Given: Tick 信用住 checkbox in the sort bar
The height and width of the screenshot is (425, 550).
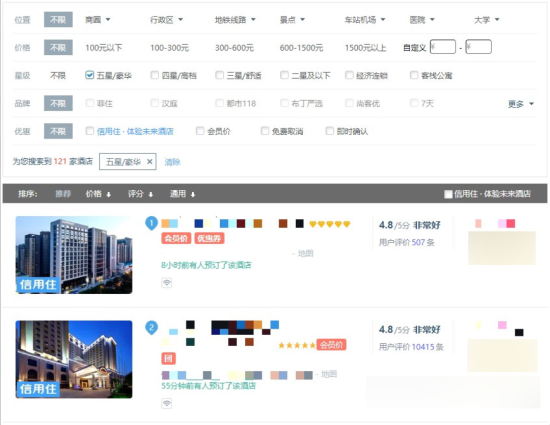Looking at the screenshot, I should (x=448, y=194).
